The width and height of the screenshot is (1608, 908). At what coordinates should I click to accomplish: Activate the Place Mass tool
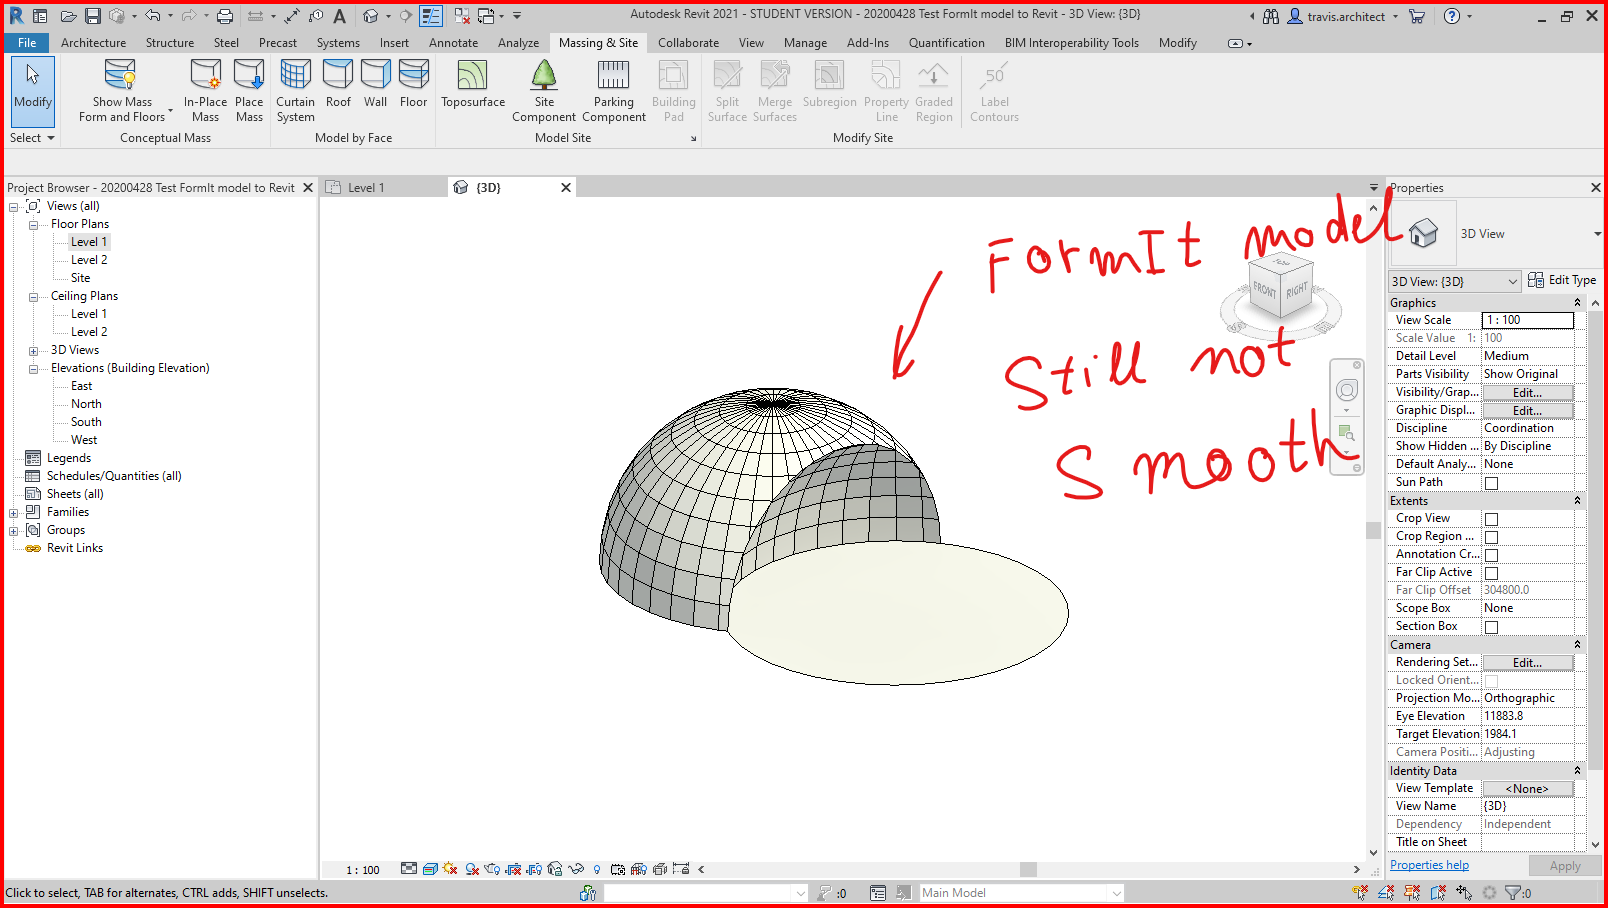point(249,90)
